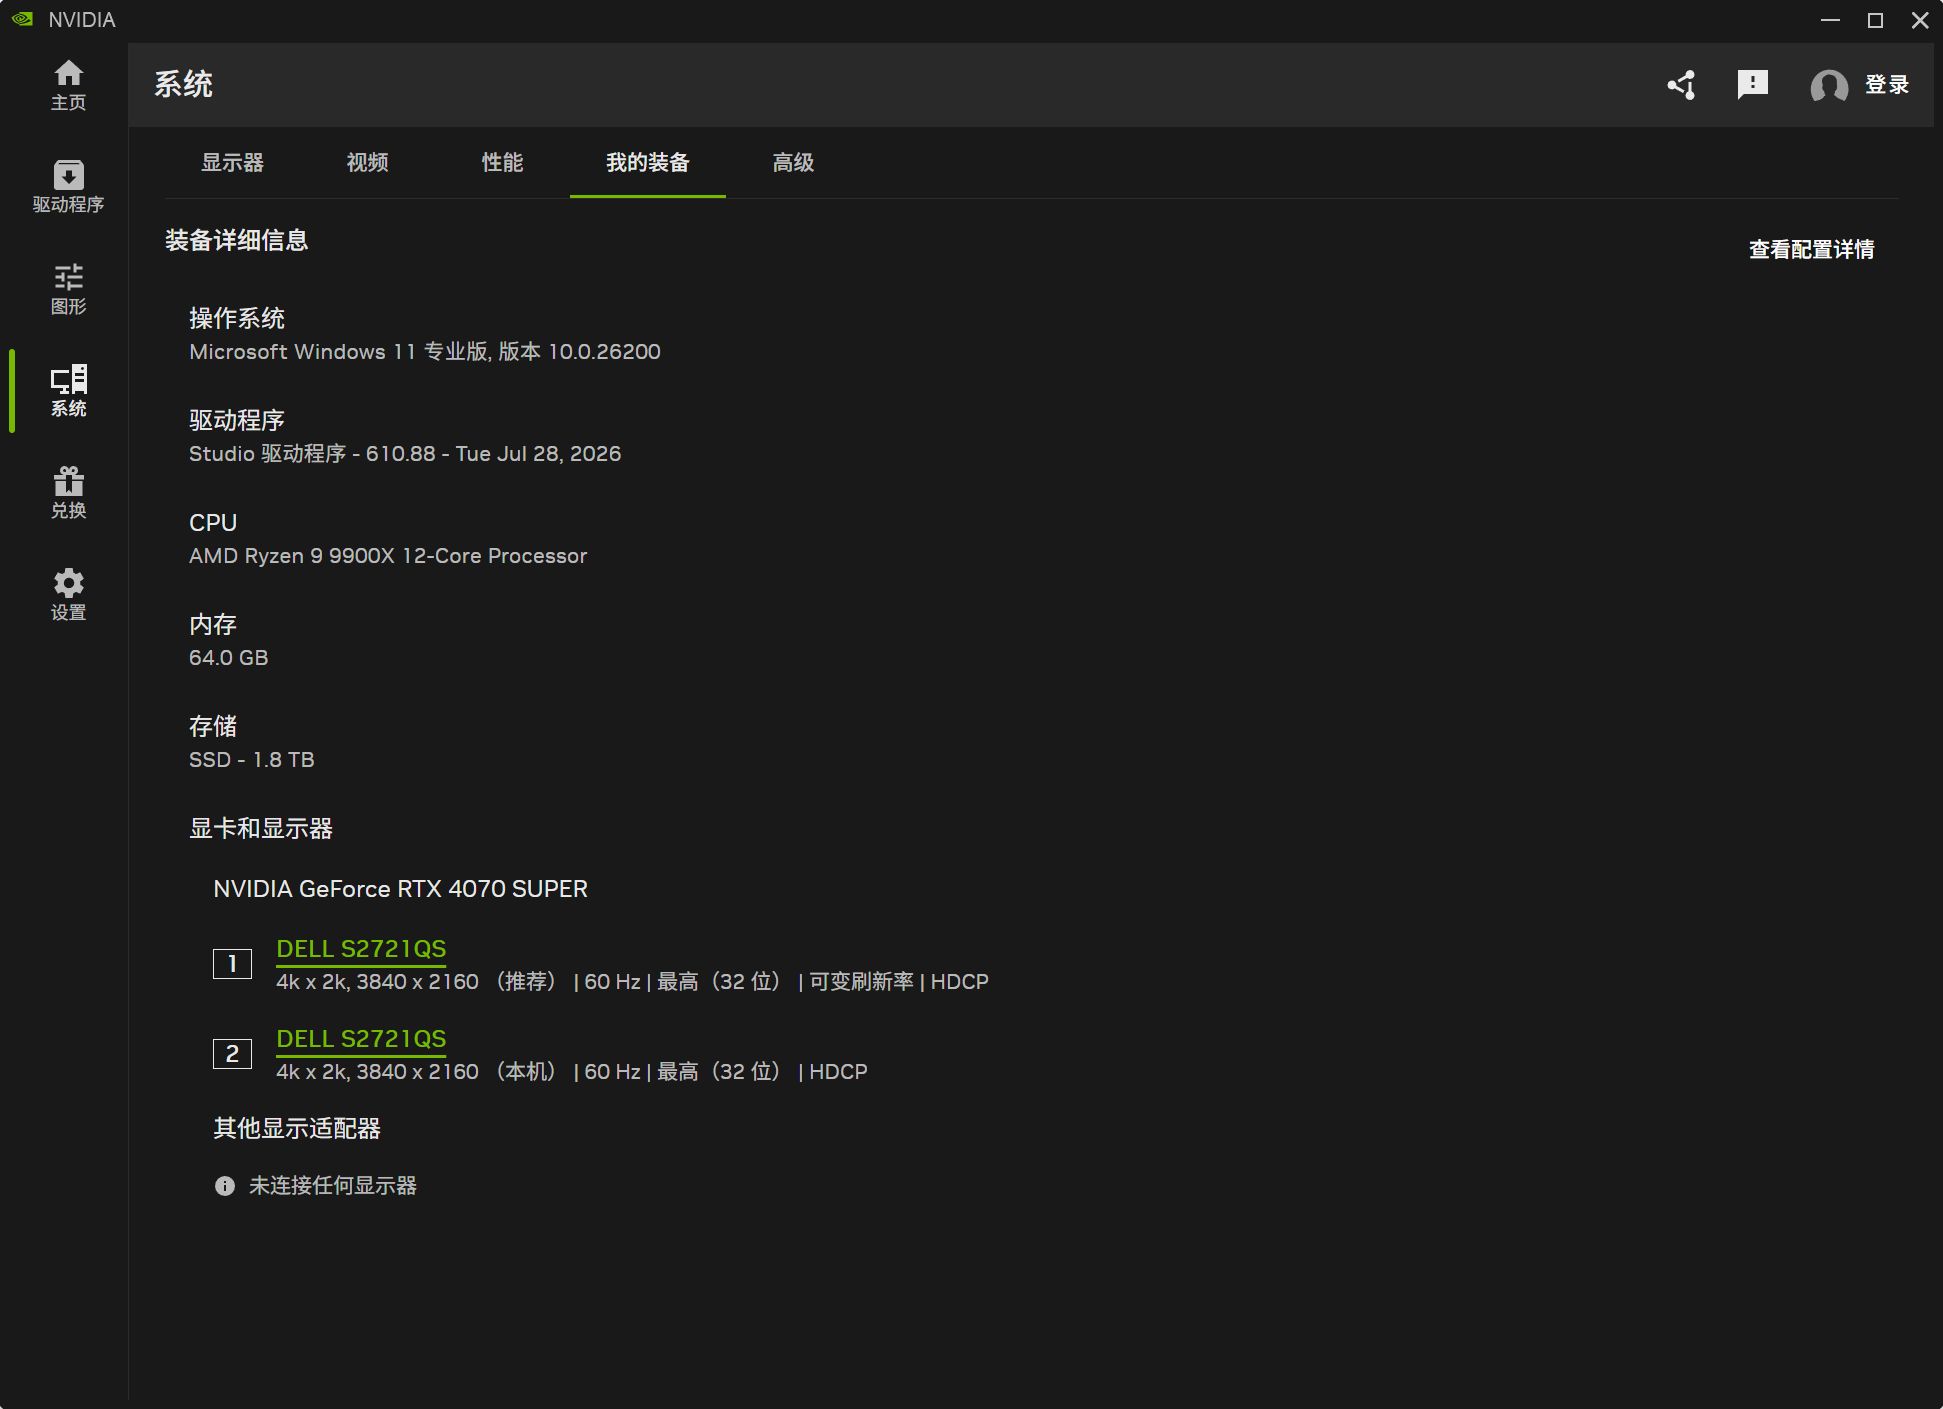Minimize the NVIDIA window
Viewport: 1943px width, 1409px height.
point(1830,20)
